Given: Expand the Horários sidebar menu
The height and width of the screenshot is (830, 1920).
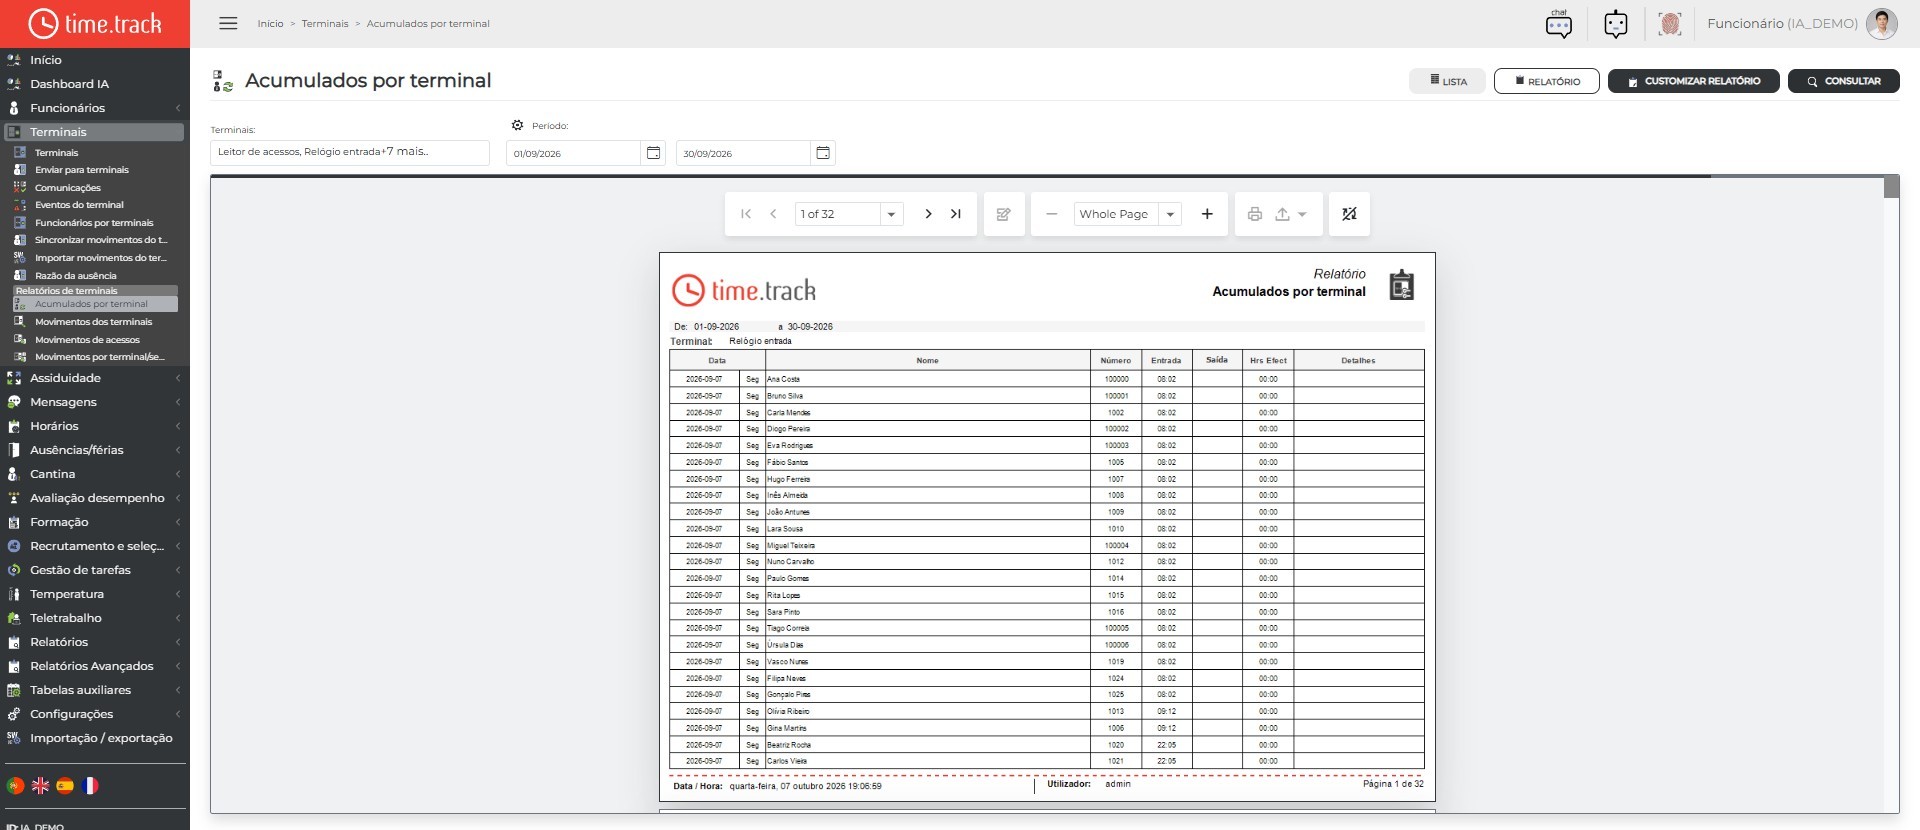Looking at the screenshot, I should pos(94,426).
